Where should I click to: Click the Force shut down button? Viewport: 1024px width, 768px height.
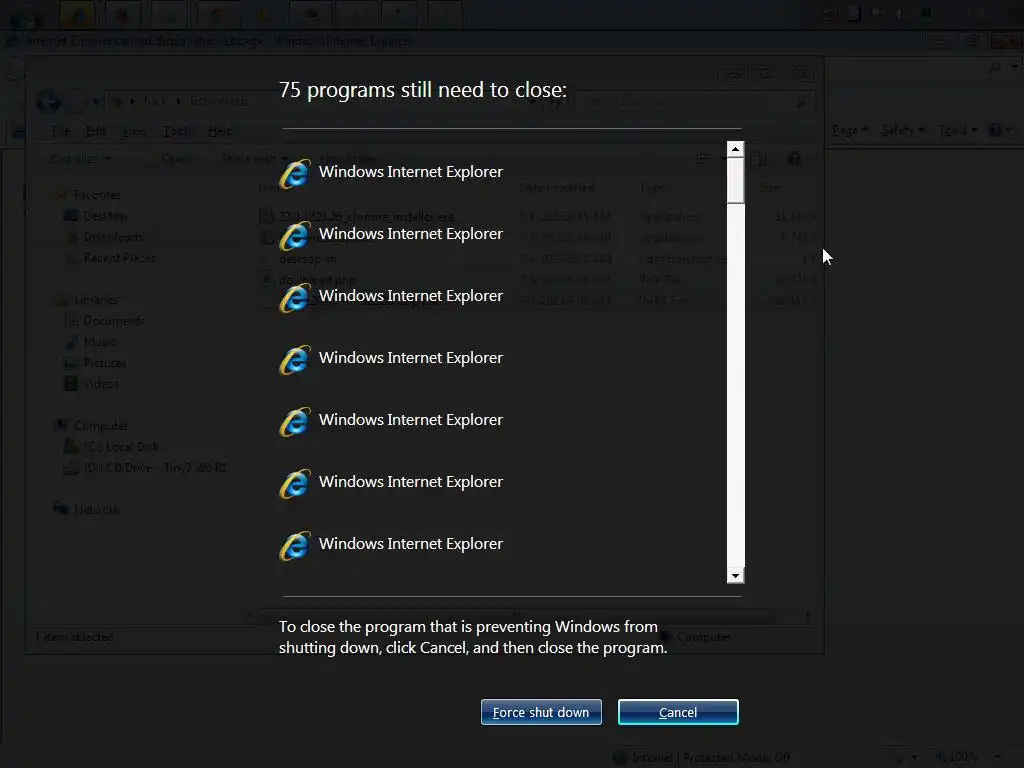(x=541, y=712)
